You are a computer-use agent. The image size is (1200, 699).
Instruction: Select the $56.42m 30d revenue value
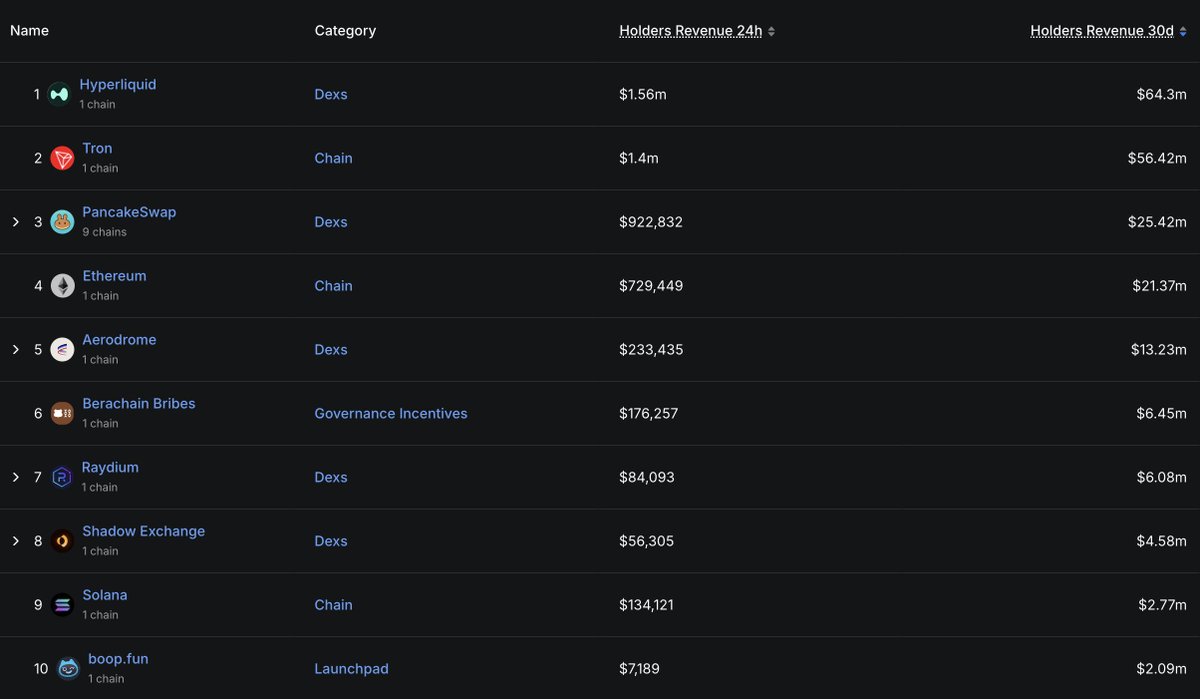click(x=1158, y=158)
